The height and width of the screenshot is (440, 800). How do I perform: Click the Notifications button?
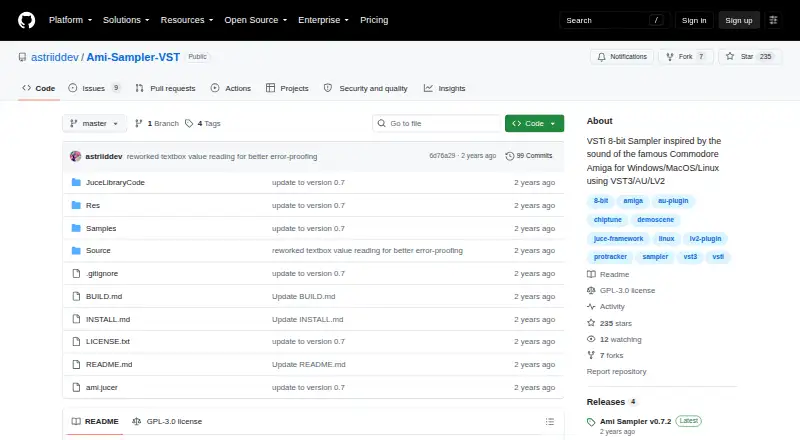[622, 57]
